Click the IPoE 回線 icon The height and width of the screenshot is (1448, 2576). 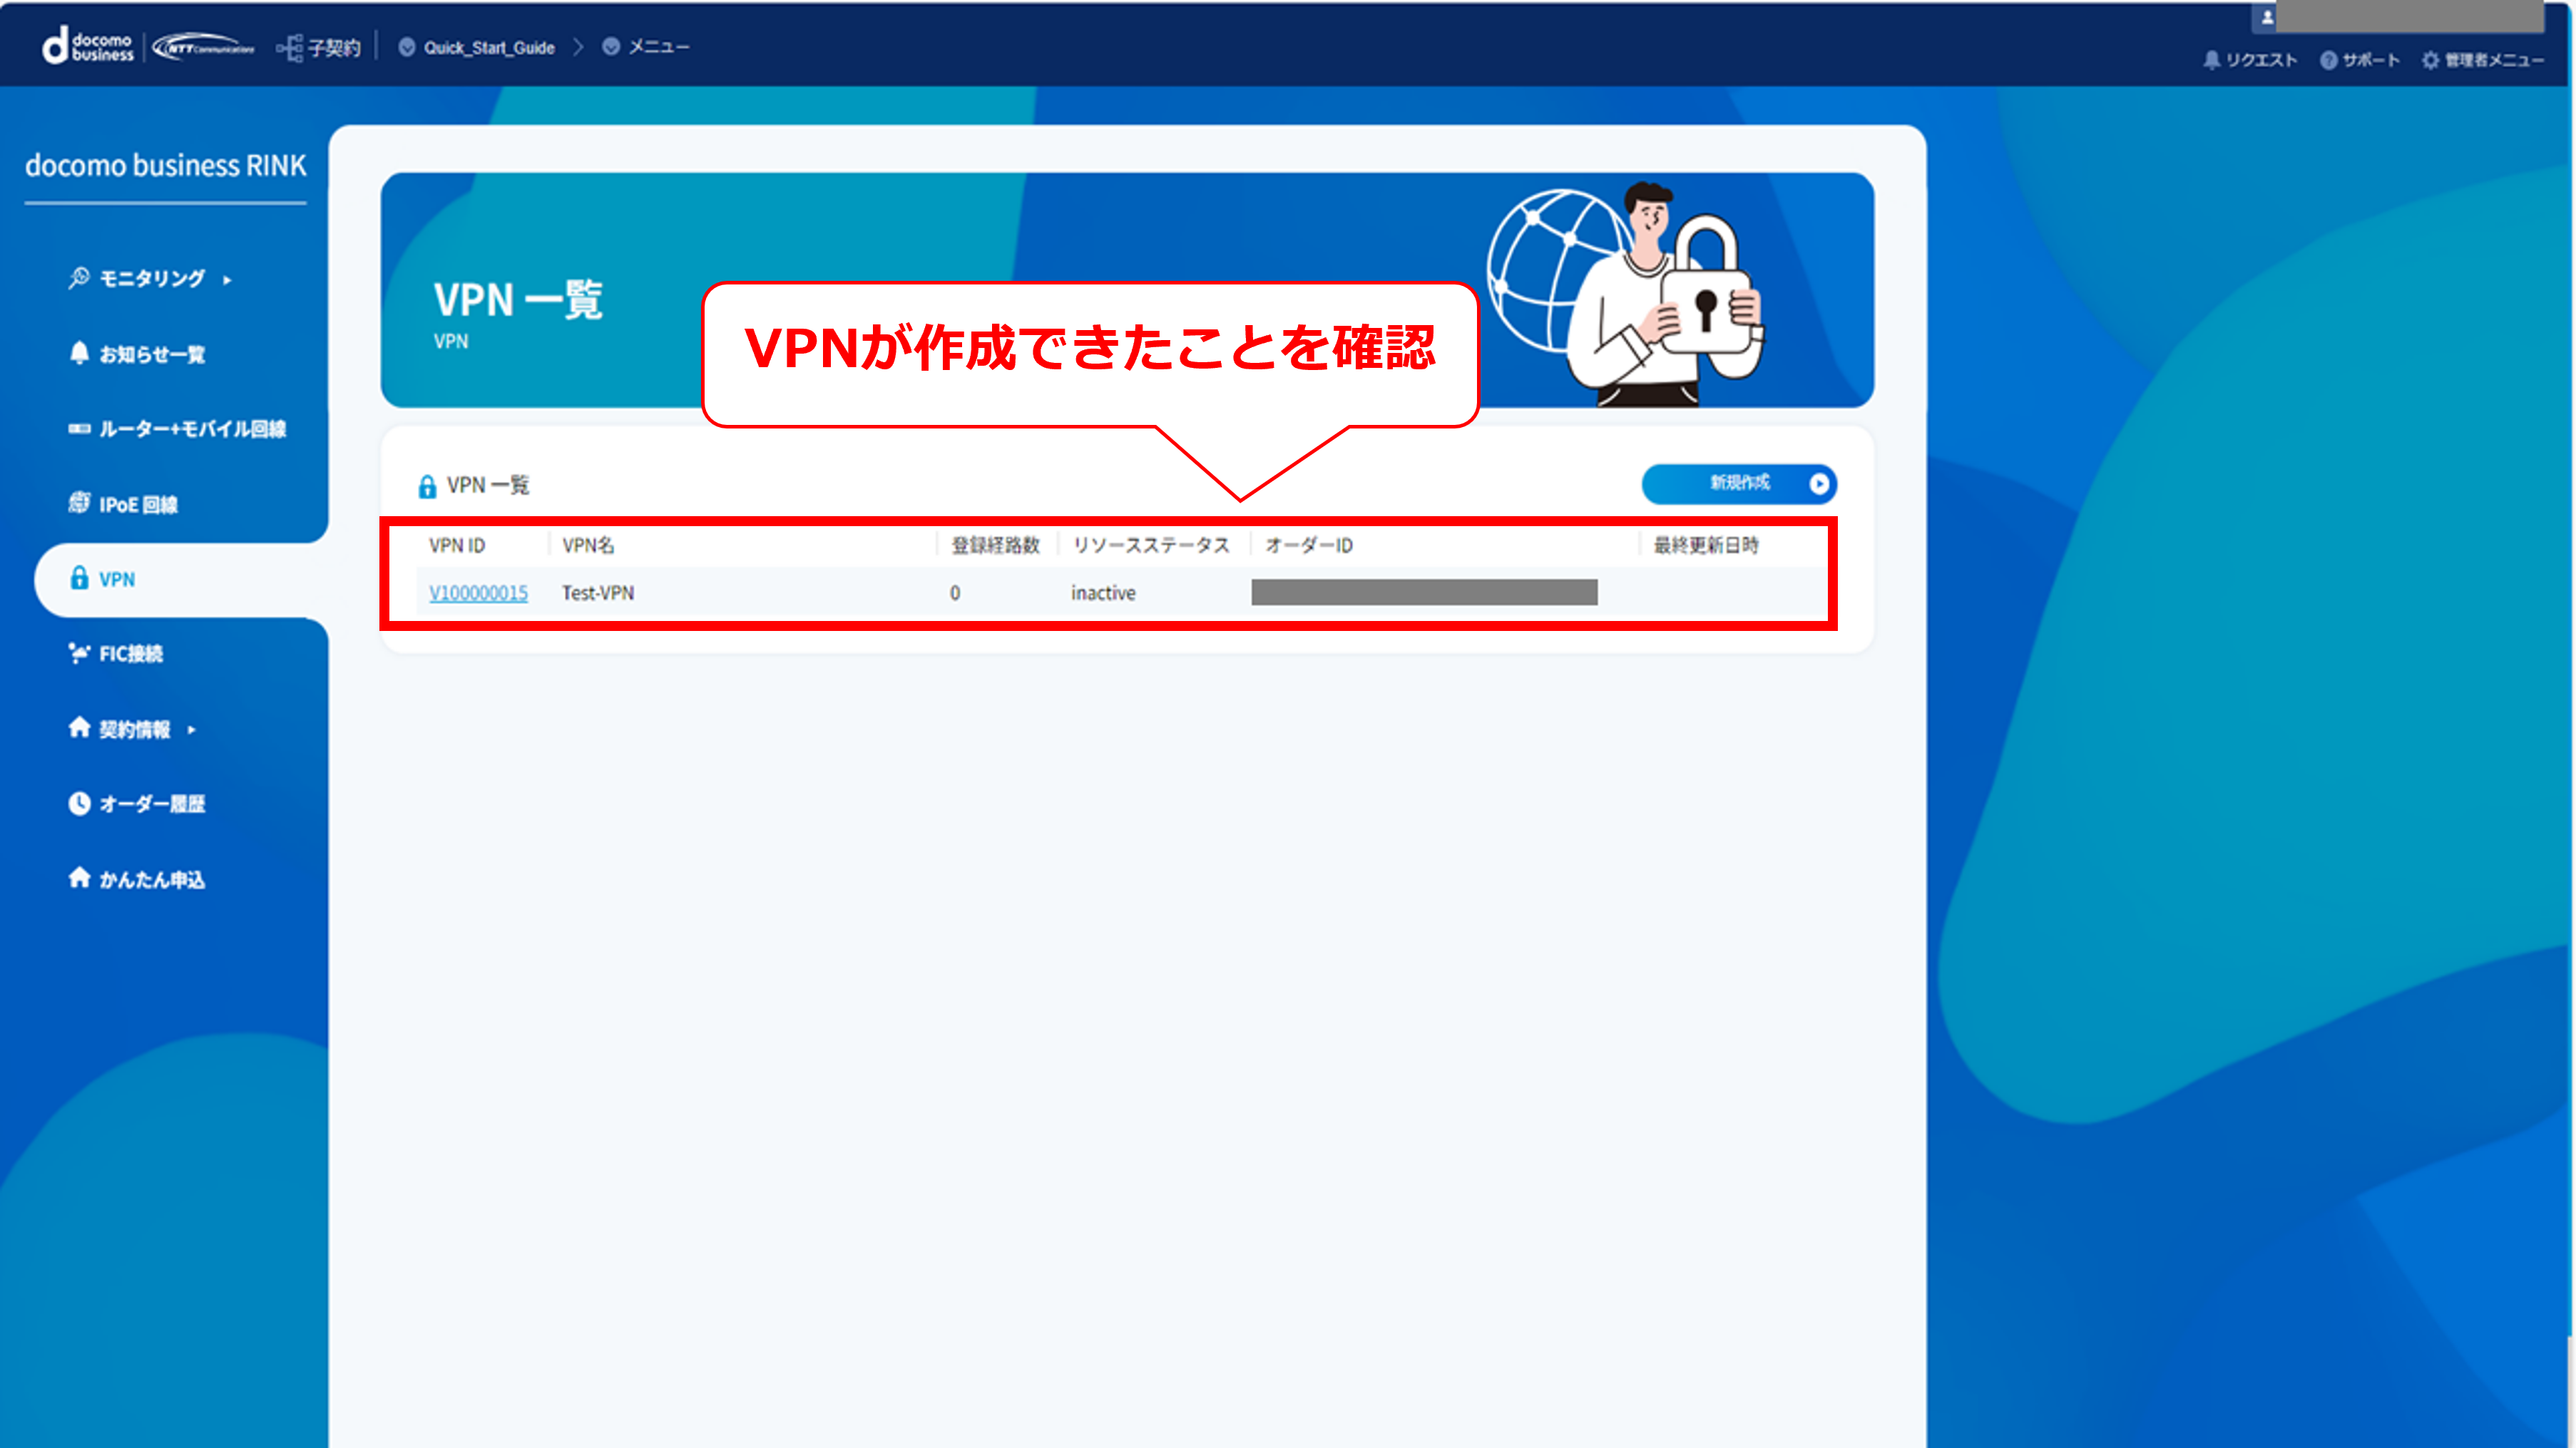[79, 503]
